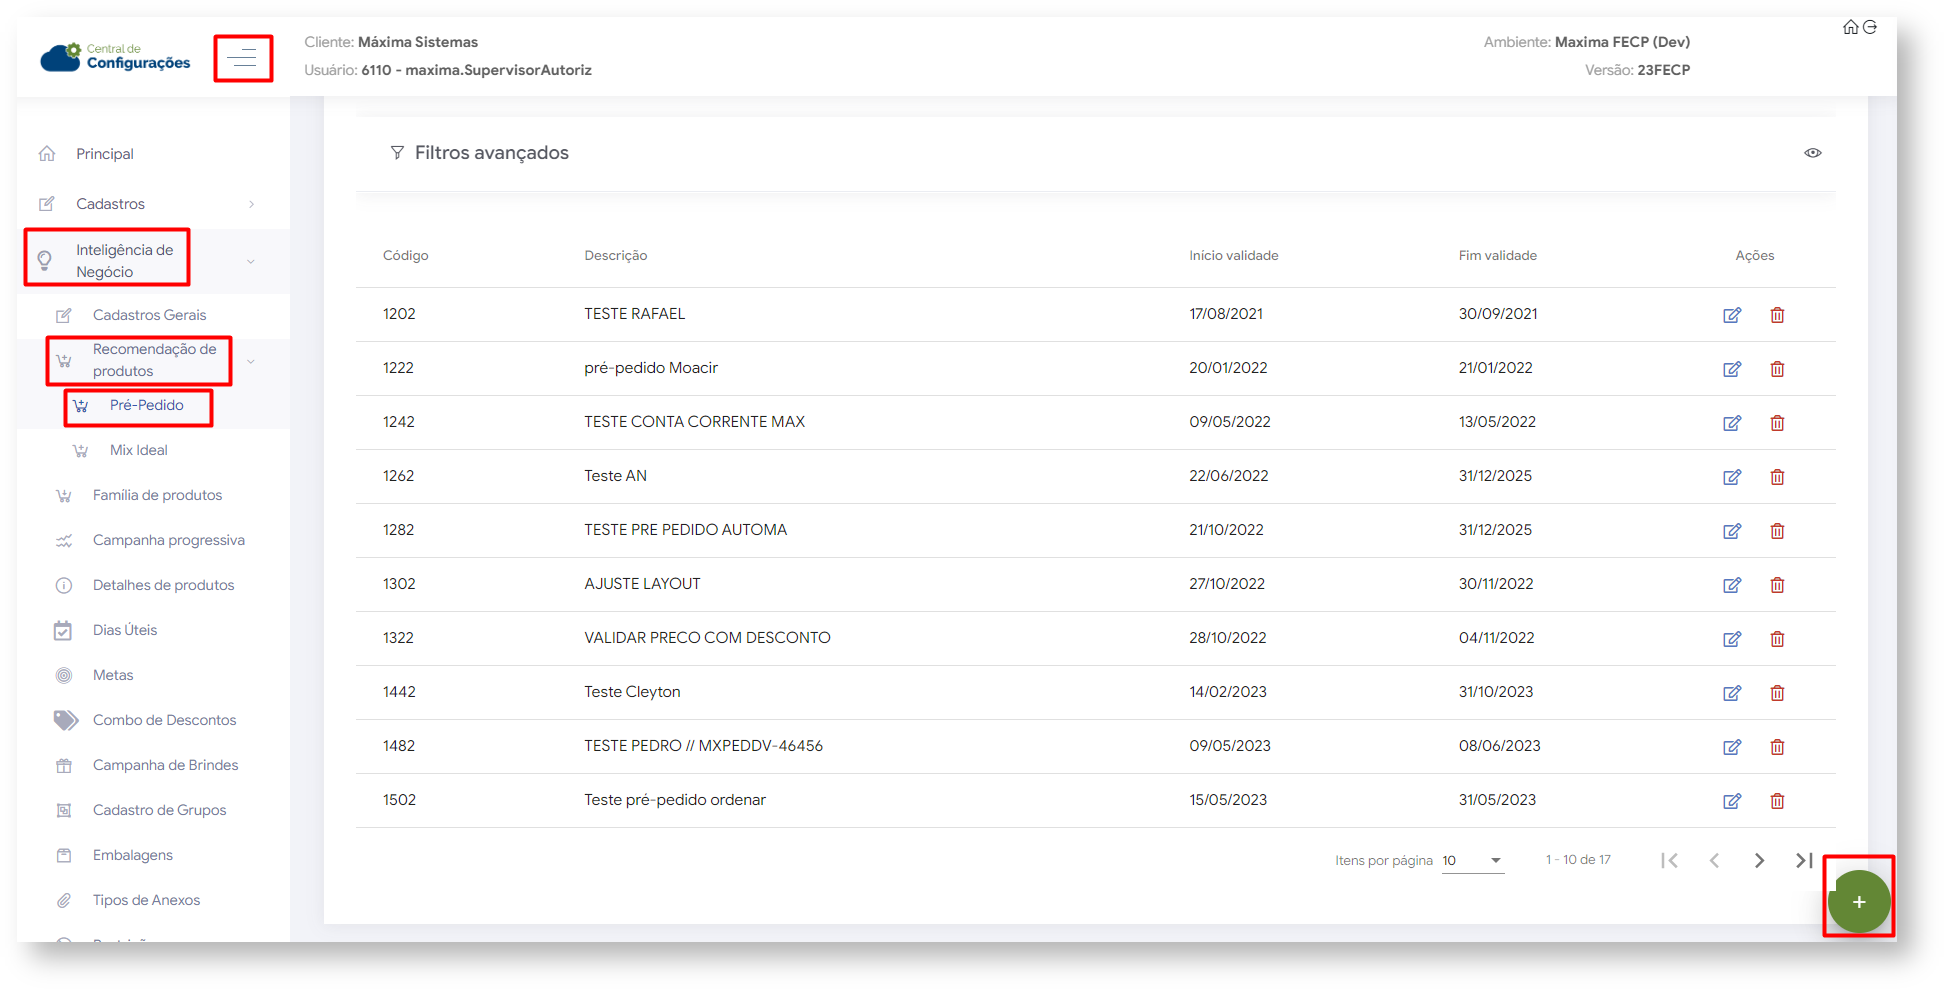Click the logout icon at top right
Image resolution: width=1945 pixels, height=990 pixels.
(1870, 27)
